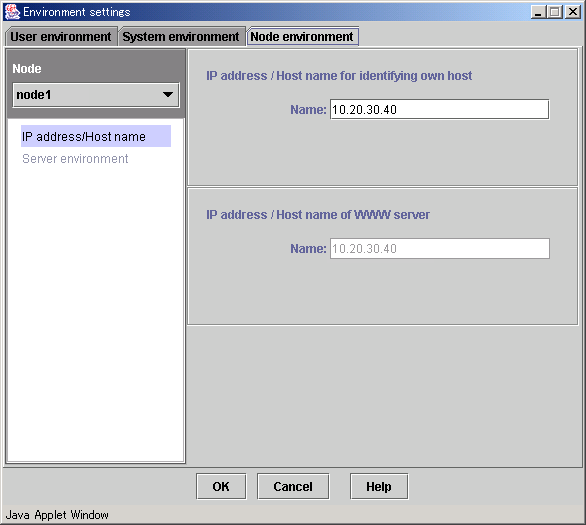Open the node1 combo box
586x525 pixels.
(96, 95)
